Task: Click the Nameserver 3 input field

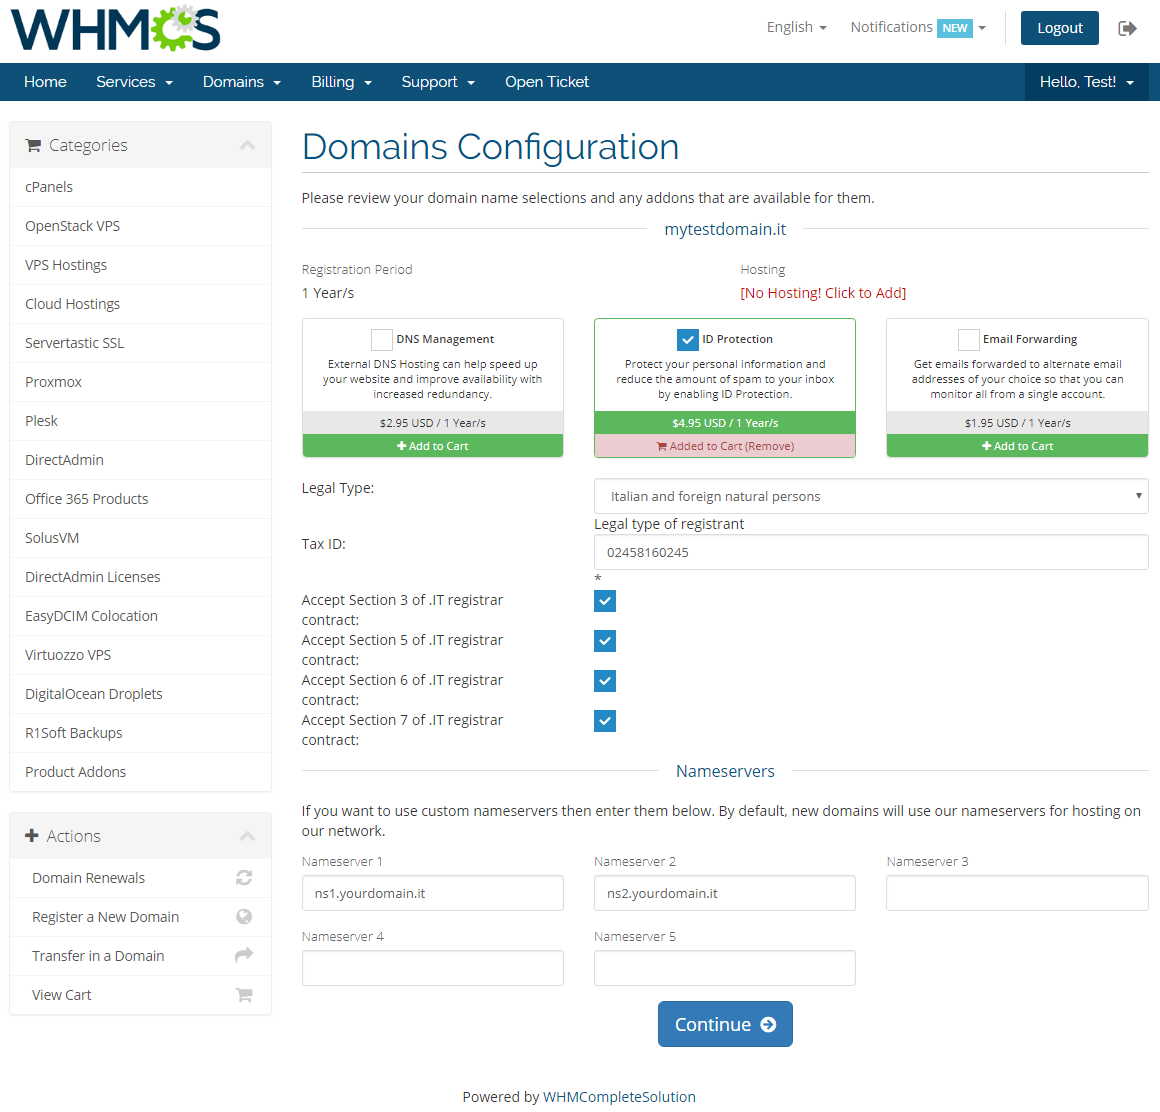Action: pyautogui.click(x=1016, y=893)
